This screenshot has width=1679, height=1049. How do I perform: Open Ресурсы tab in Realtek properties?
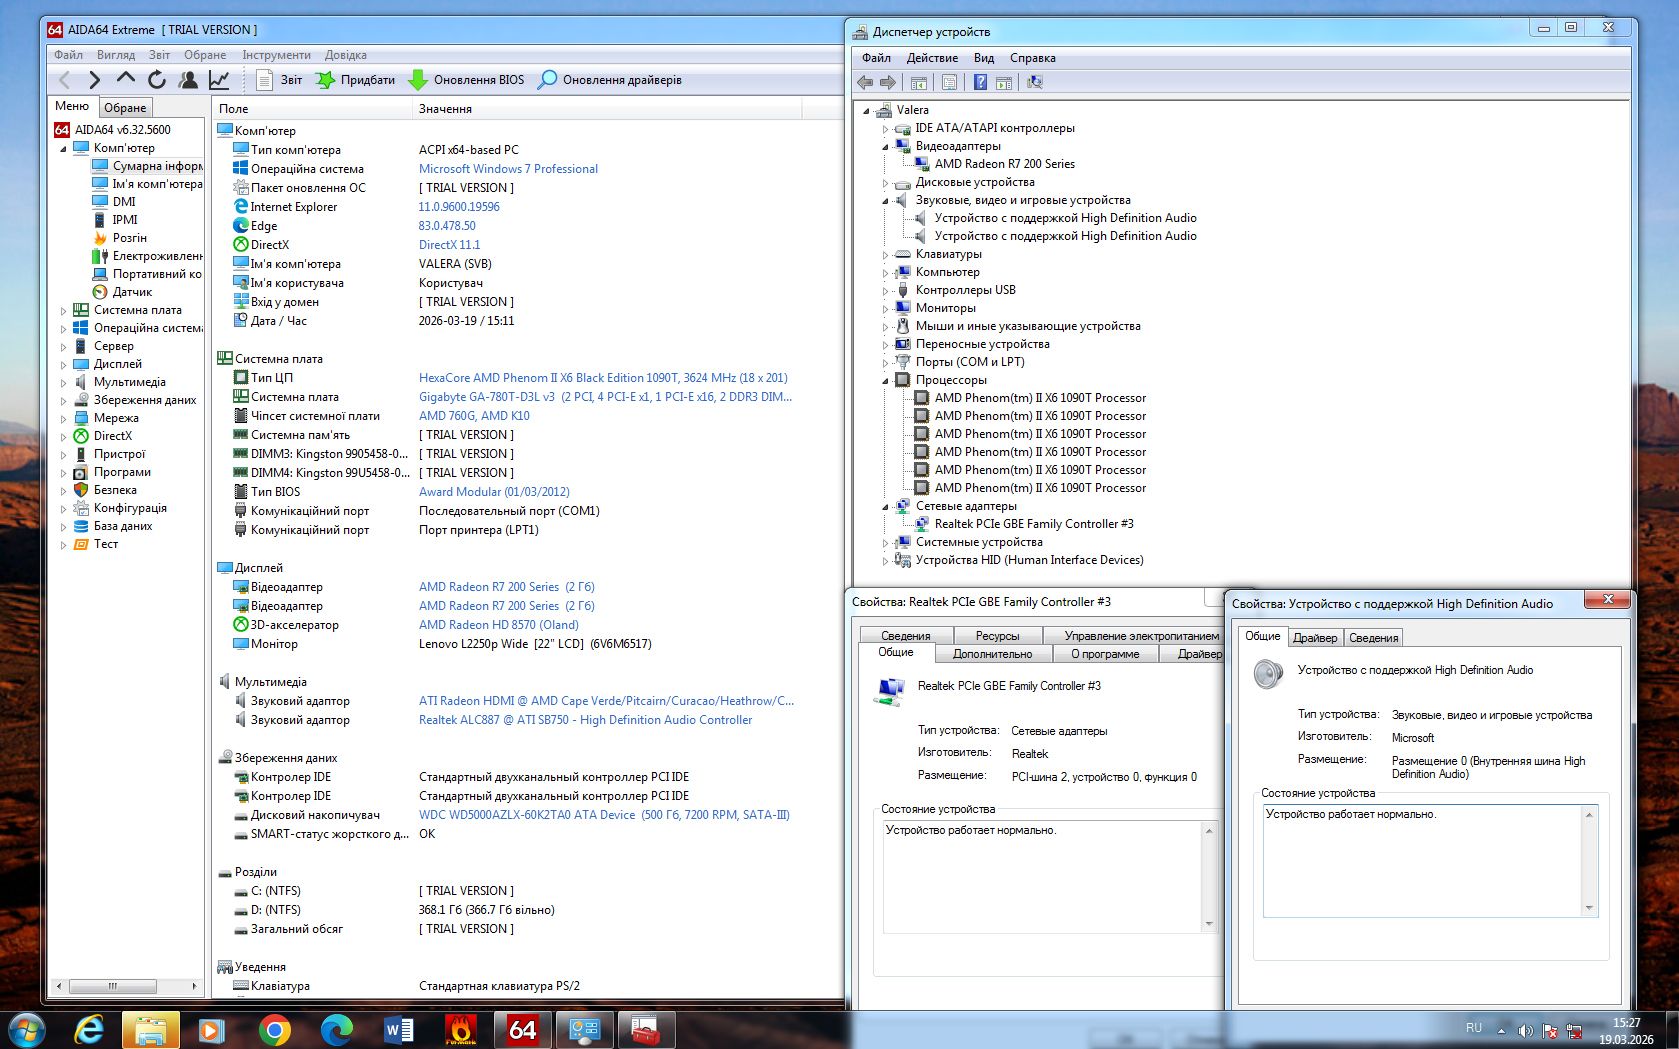(x=997, y=635)
